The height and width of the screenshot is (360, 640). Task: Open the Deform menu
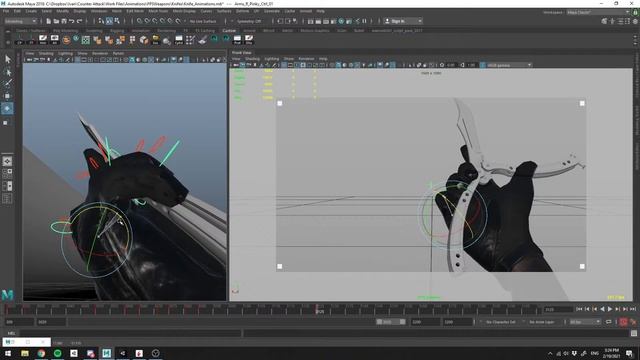(242, 11)
